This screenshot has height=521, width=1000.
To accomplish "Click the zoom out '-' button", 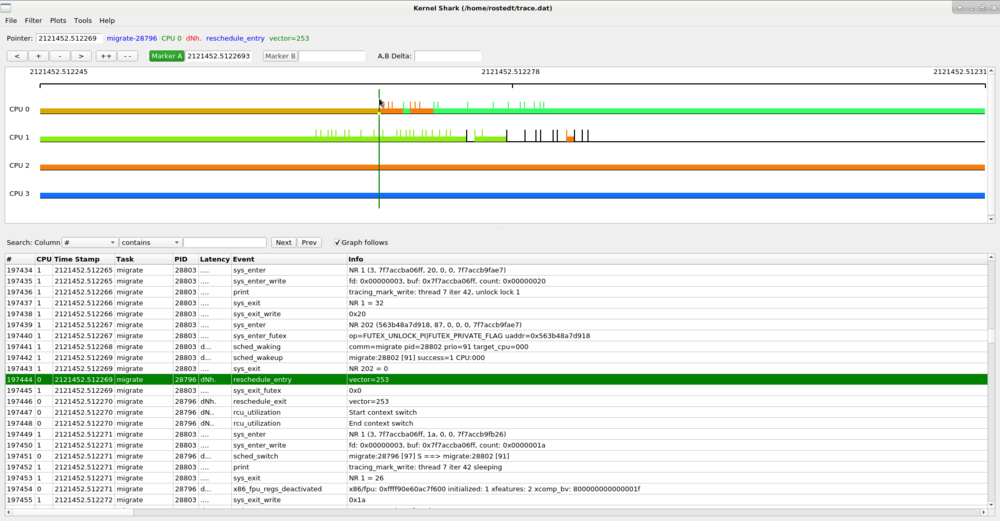I will click(x=60, y=56).
